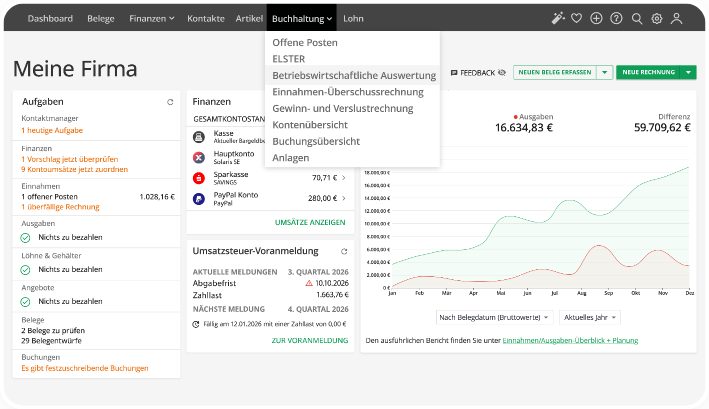Screen dimensions: 709x409
Task: Open the Aktuelles Jahr period dropdown
Action: [x=590, y=317]
